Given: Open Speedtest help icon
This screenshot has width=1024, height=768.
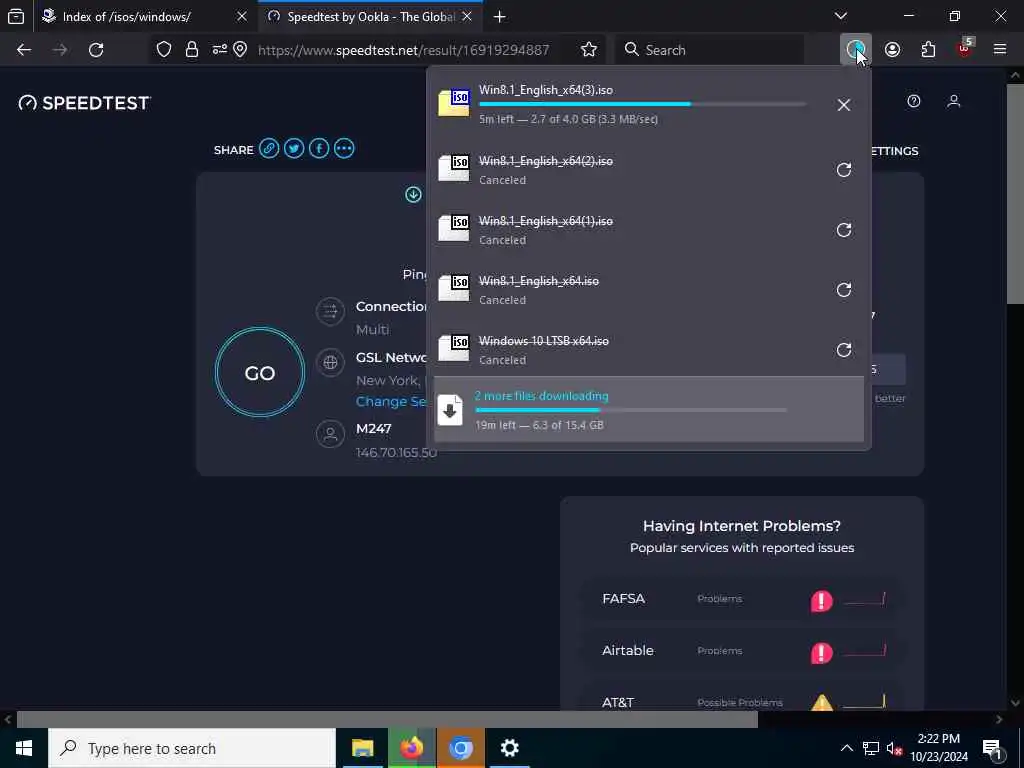Looking at the screenshot, I should click(914, 101).
